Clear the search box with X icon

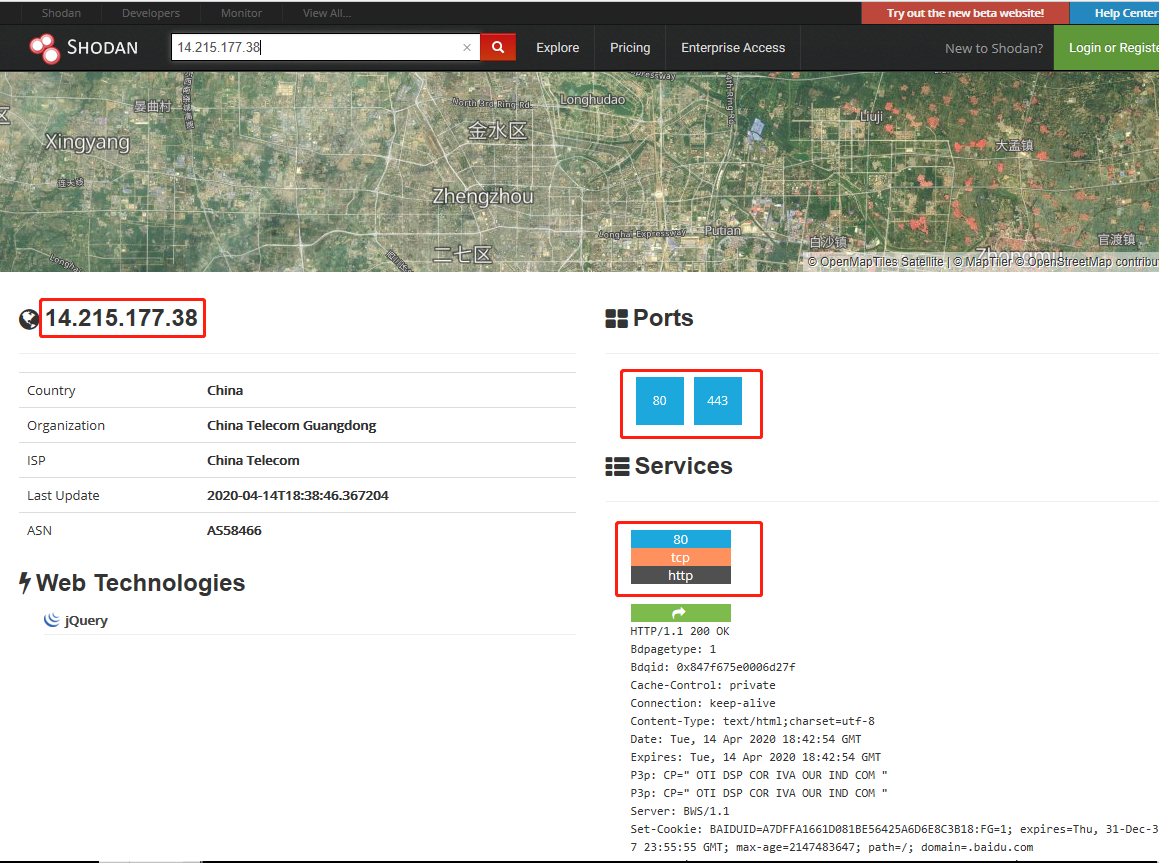(x=466, y=48)
